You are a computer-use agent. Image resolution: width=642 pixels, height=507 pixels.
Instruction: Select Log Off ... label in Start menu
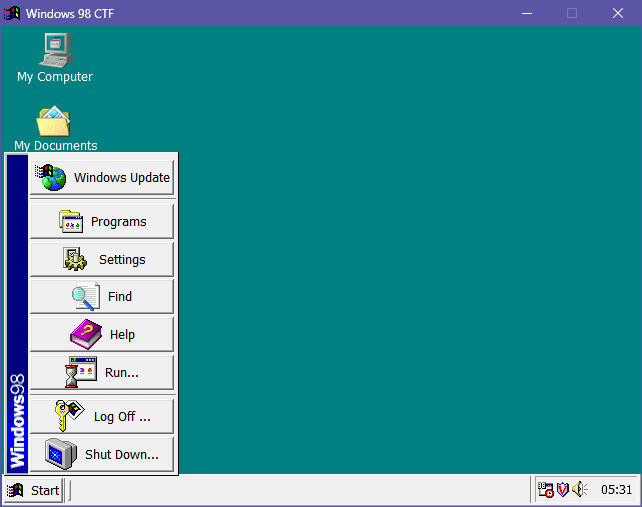click(122, 416)
